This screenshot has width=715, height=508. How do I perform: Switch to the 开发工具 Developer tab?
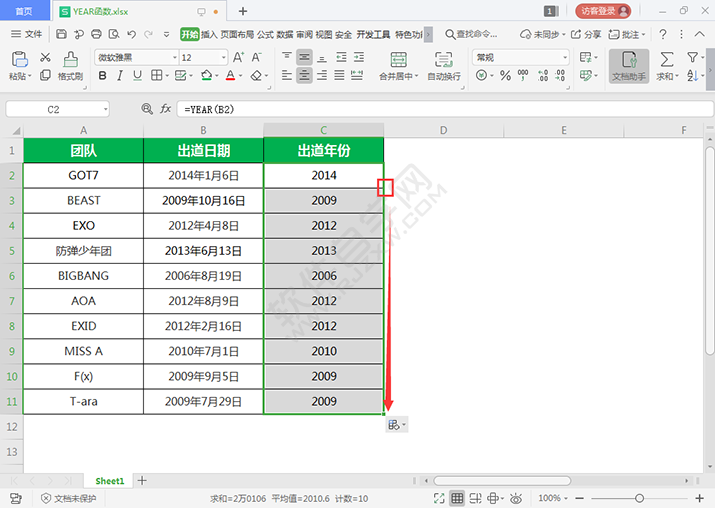click(x=373, y=35)
